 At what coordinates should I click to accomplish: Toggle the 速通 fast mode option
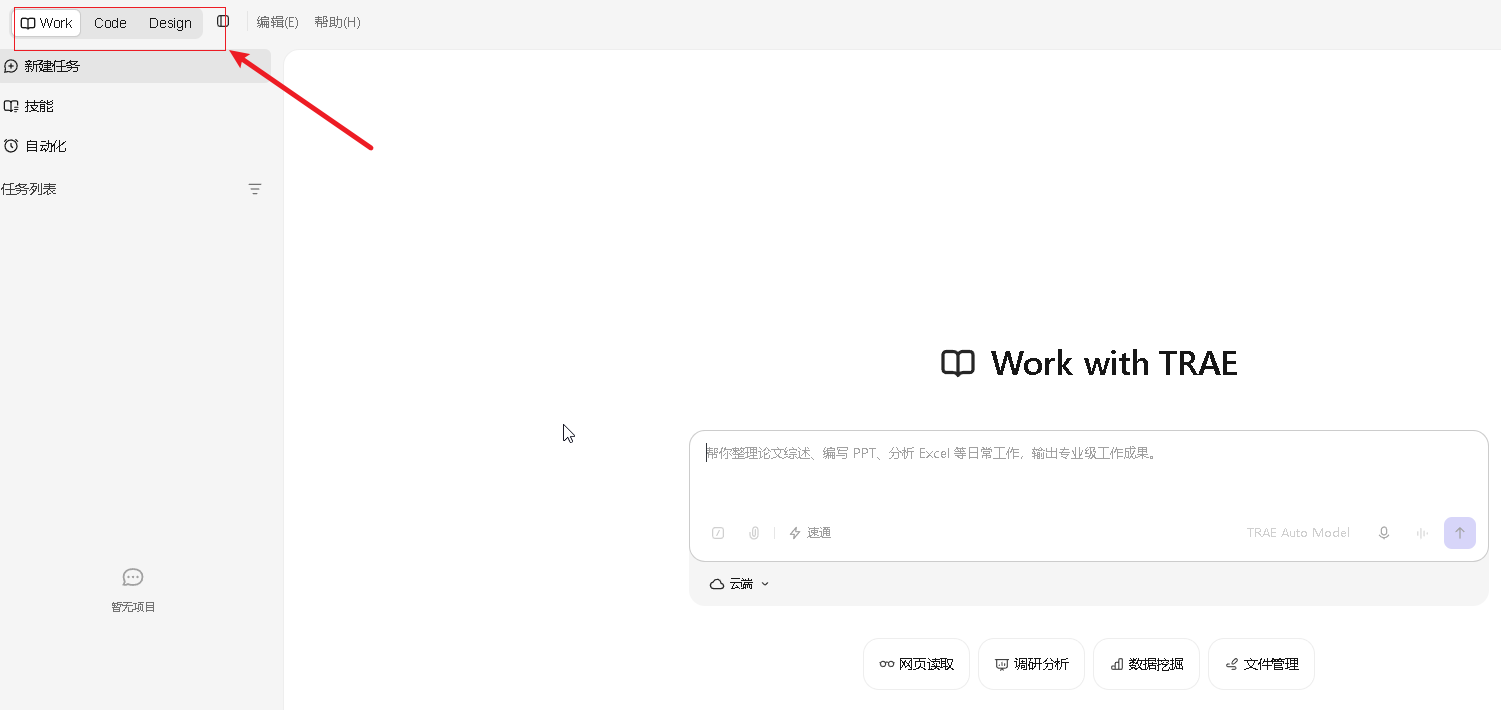[x=810, y=533]
